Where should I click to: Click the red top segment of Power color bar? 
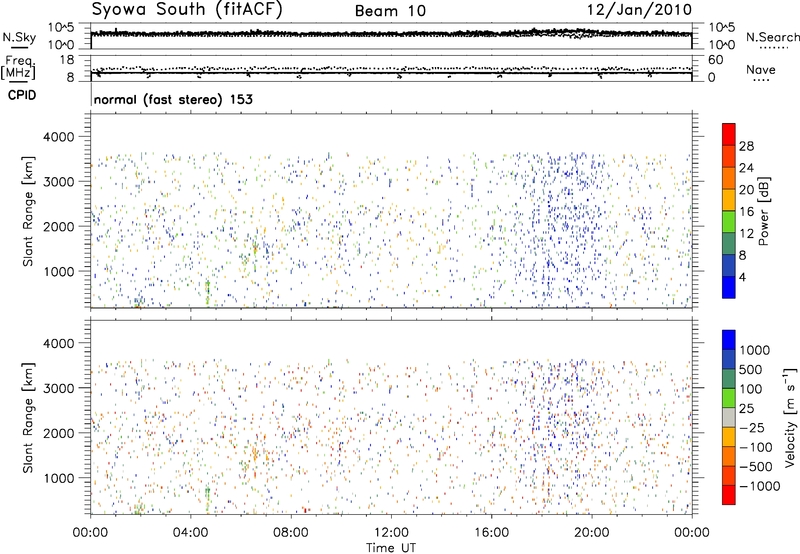pyautogui.click(x=729, y=134)
